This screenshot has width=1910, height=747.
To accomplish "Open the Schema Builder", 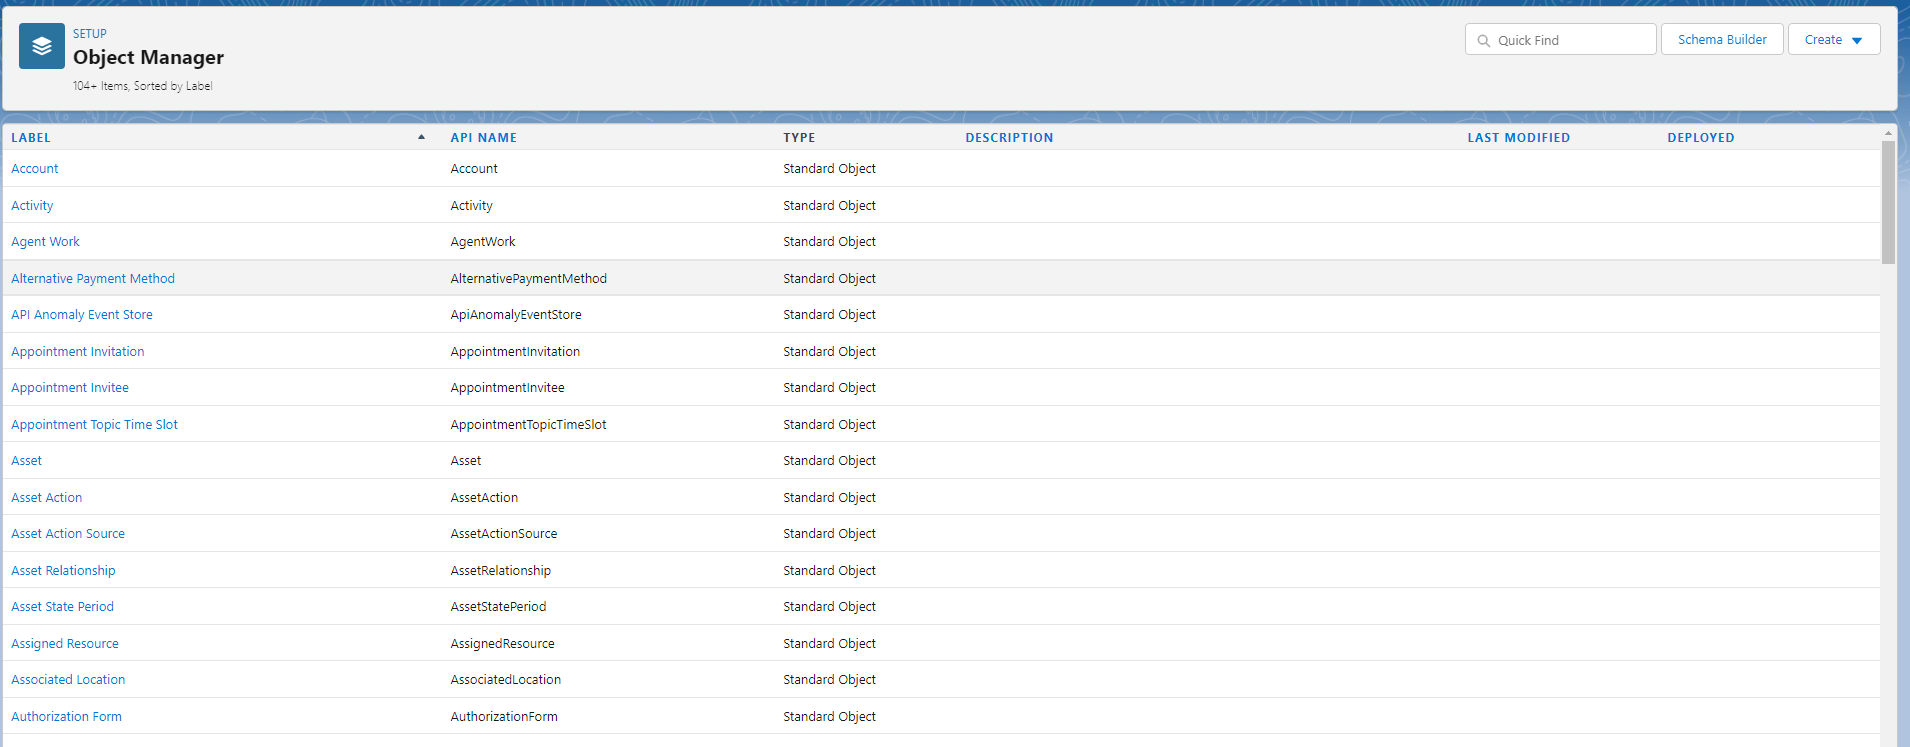I will click(x=1721, y=40).
